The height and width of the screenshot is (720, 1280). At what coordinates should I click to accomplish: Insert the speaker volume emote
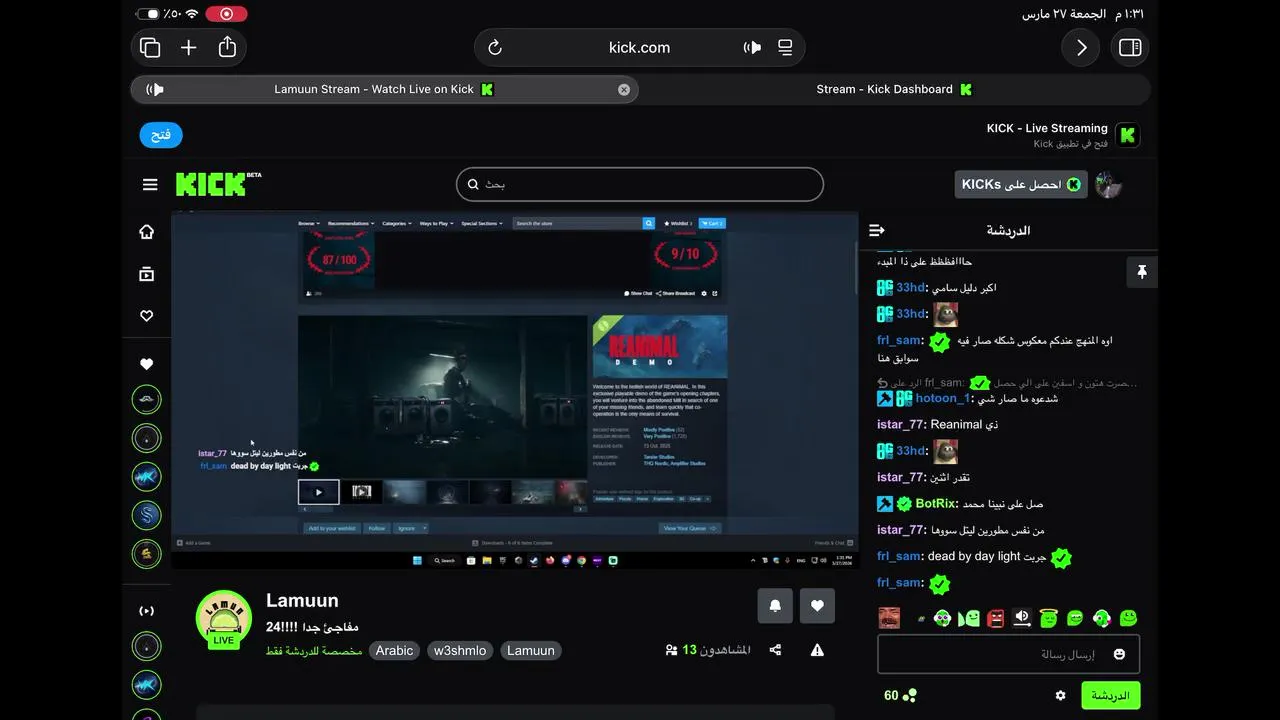click(x=1022, y=618)
